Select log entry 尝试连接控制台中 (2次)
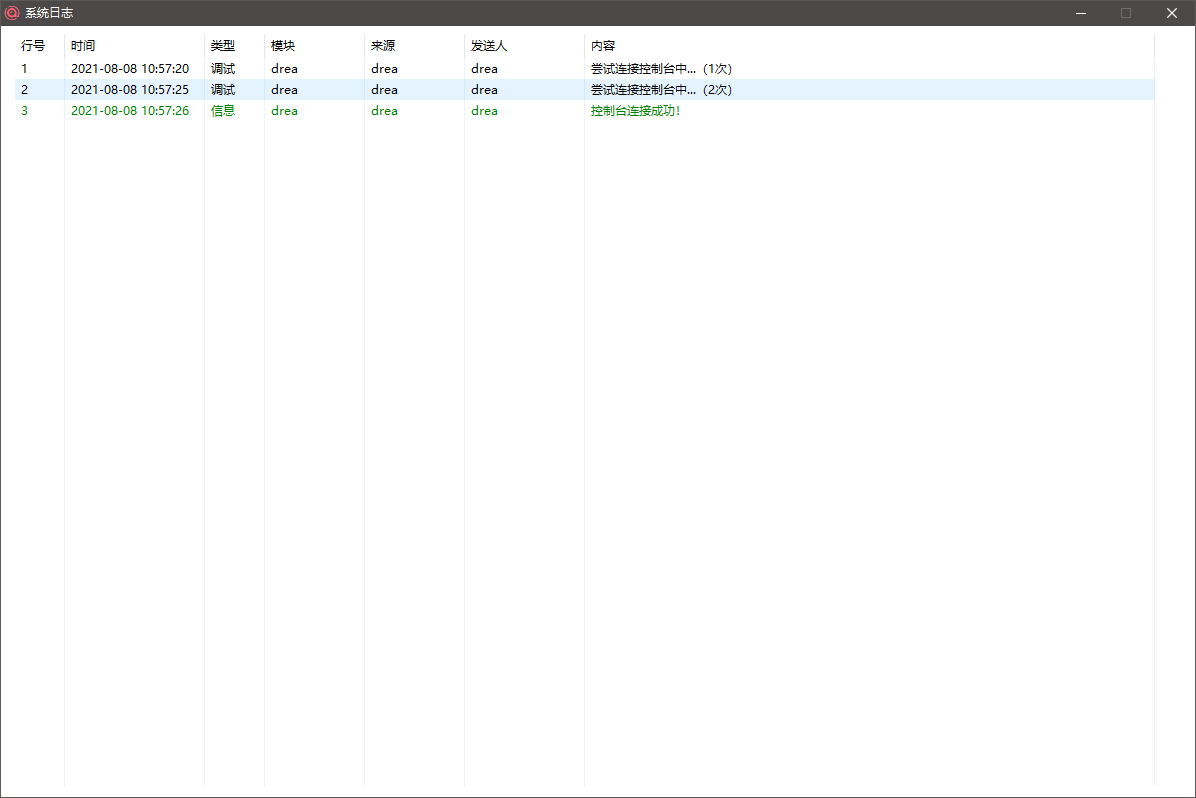The height and width of the screenshot is (798, 1196). (661, 90)
